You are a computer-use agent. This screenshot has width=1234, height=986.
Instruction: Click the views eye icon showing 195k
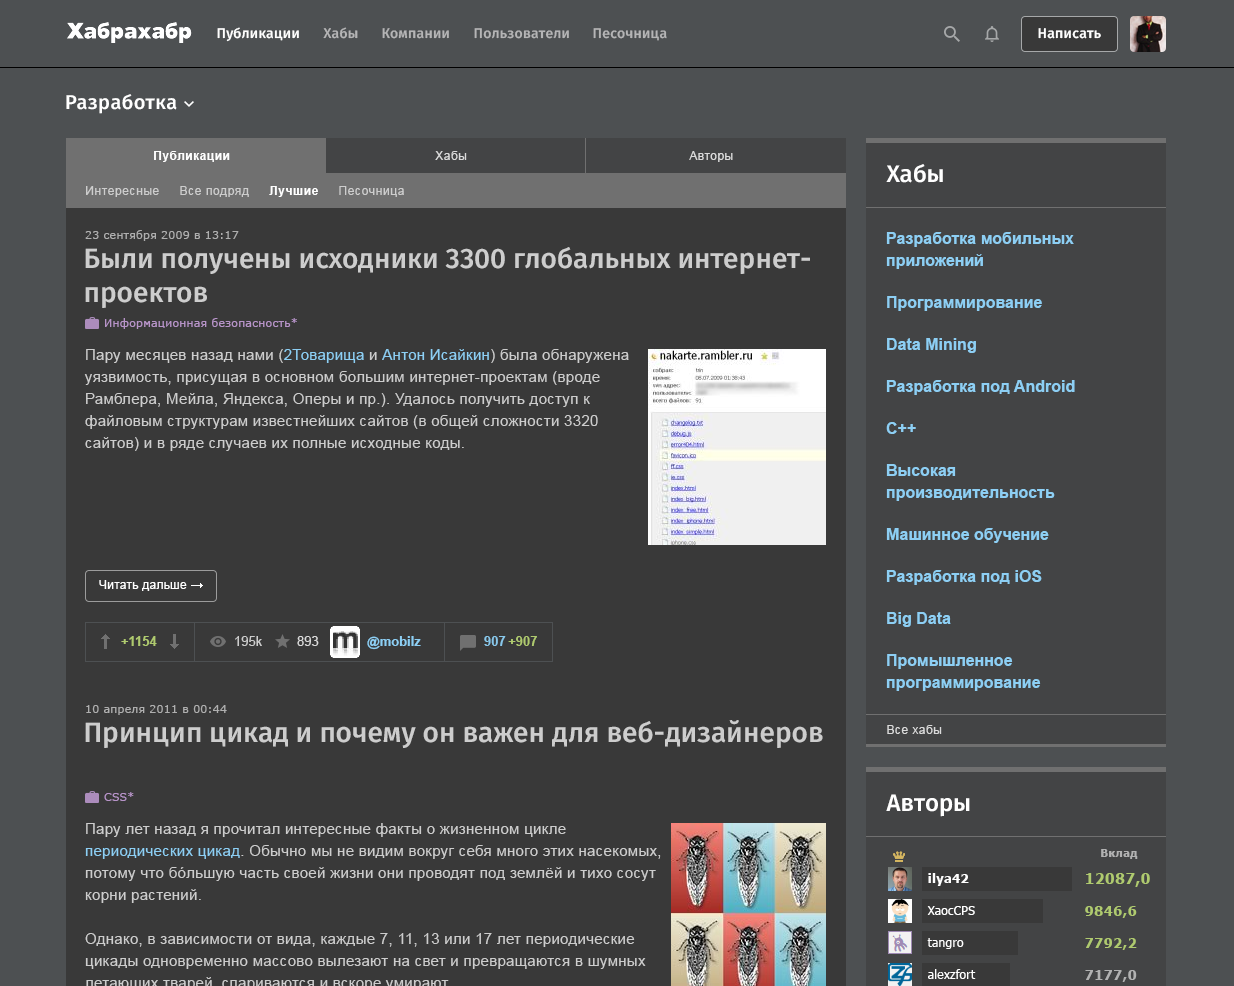coord(218,641)
